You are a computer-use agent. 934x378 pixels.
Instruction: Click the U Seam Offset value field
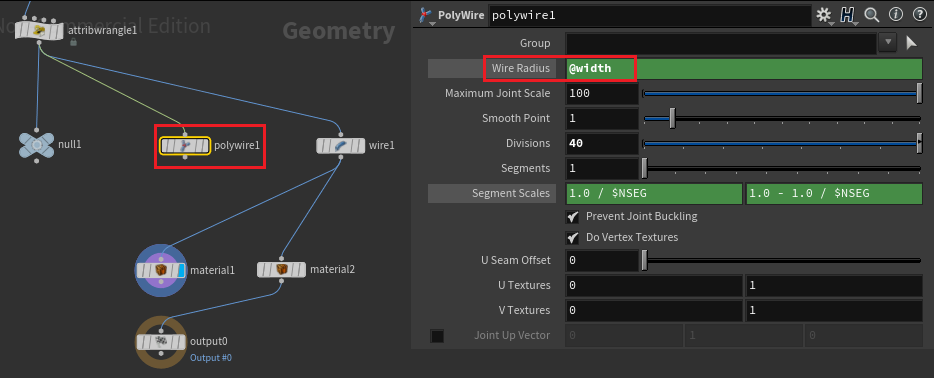coord(602,260)
